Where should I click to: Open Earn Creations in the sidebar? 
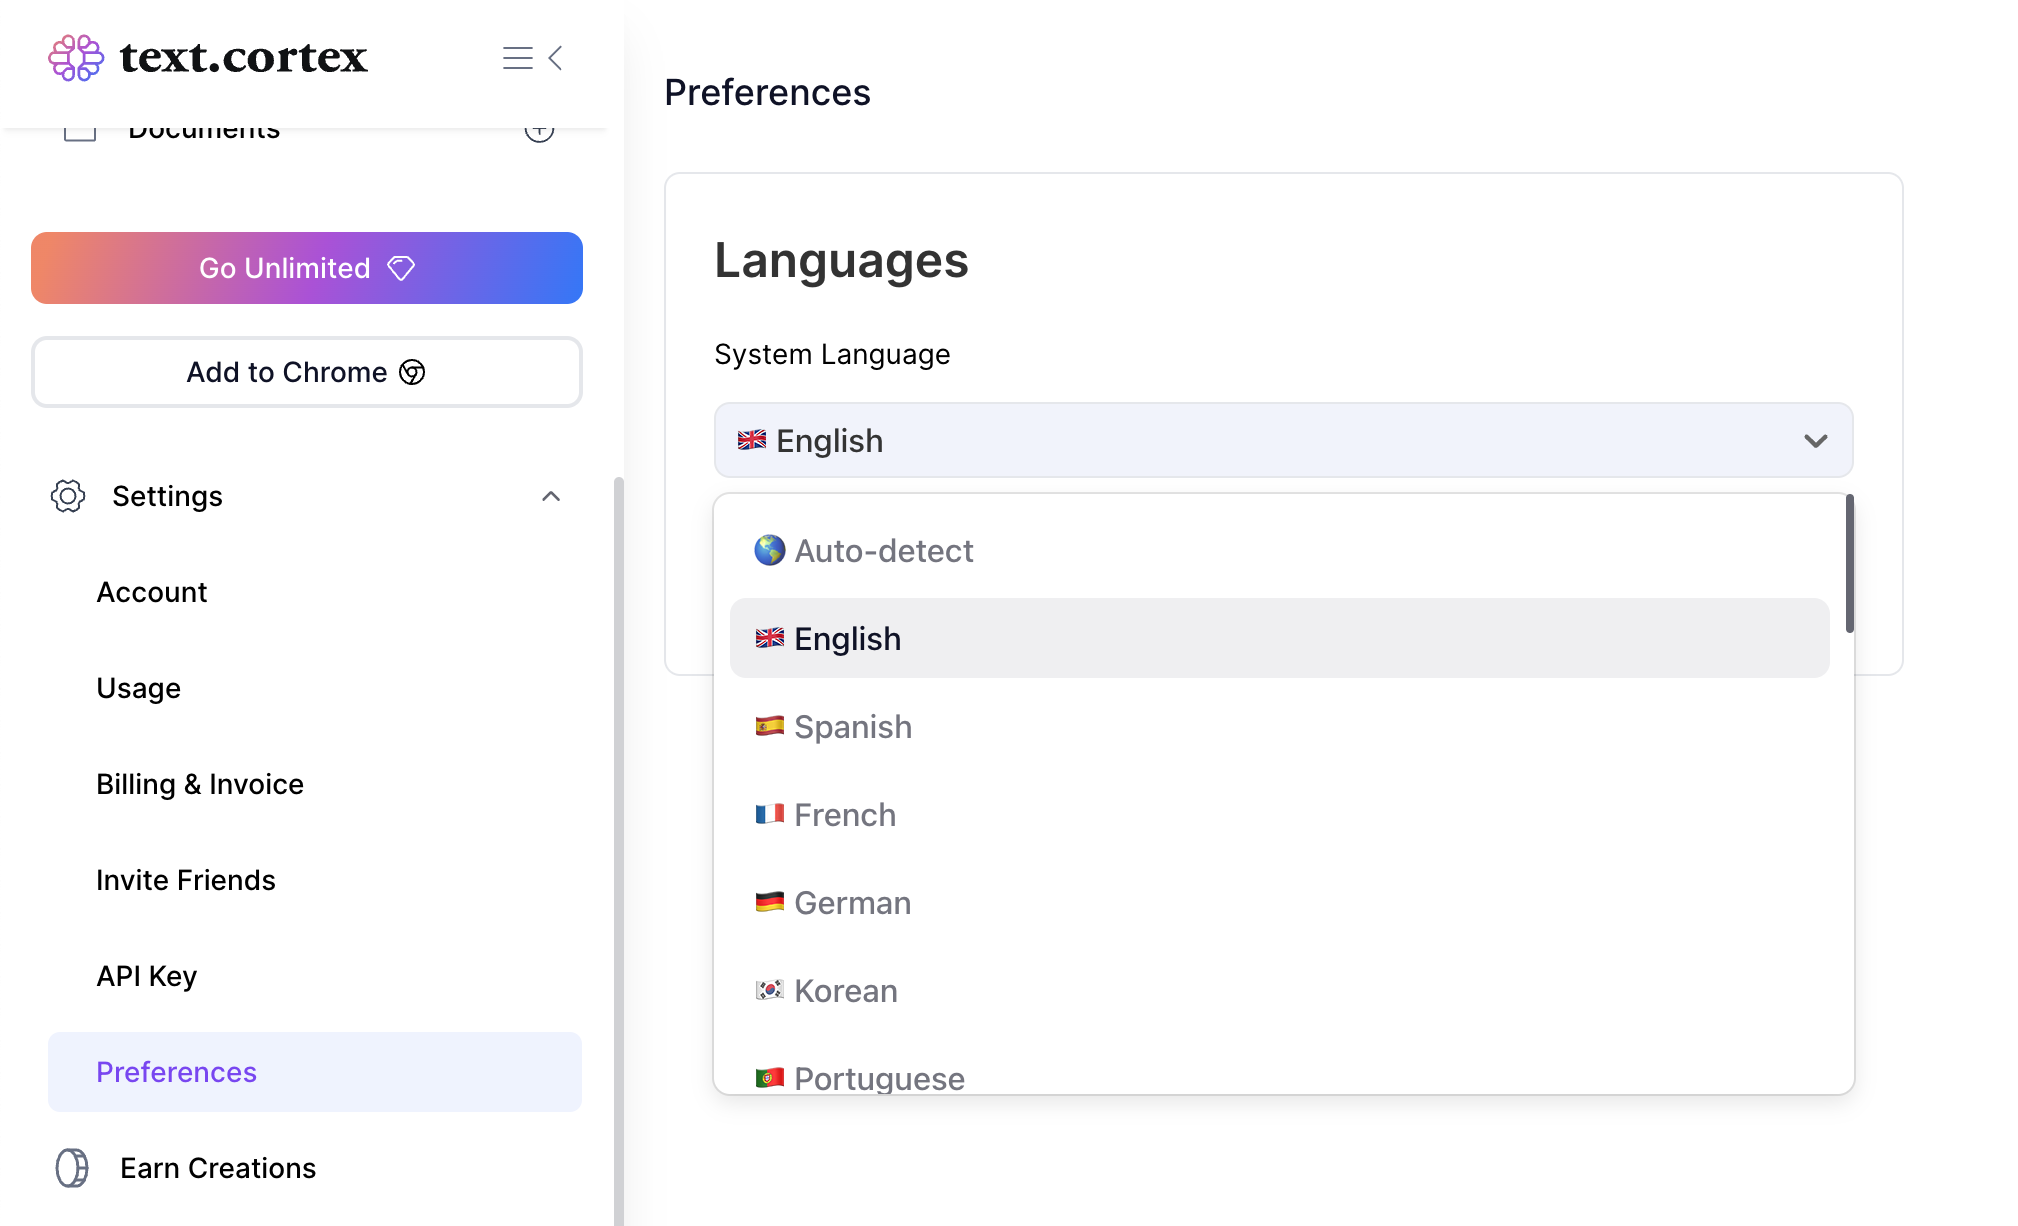pyautogui.click(x=218, y=1168)
